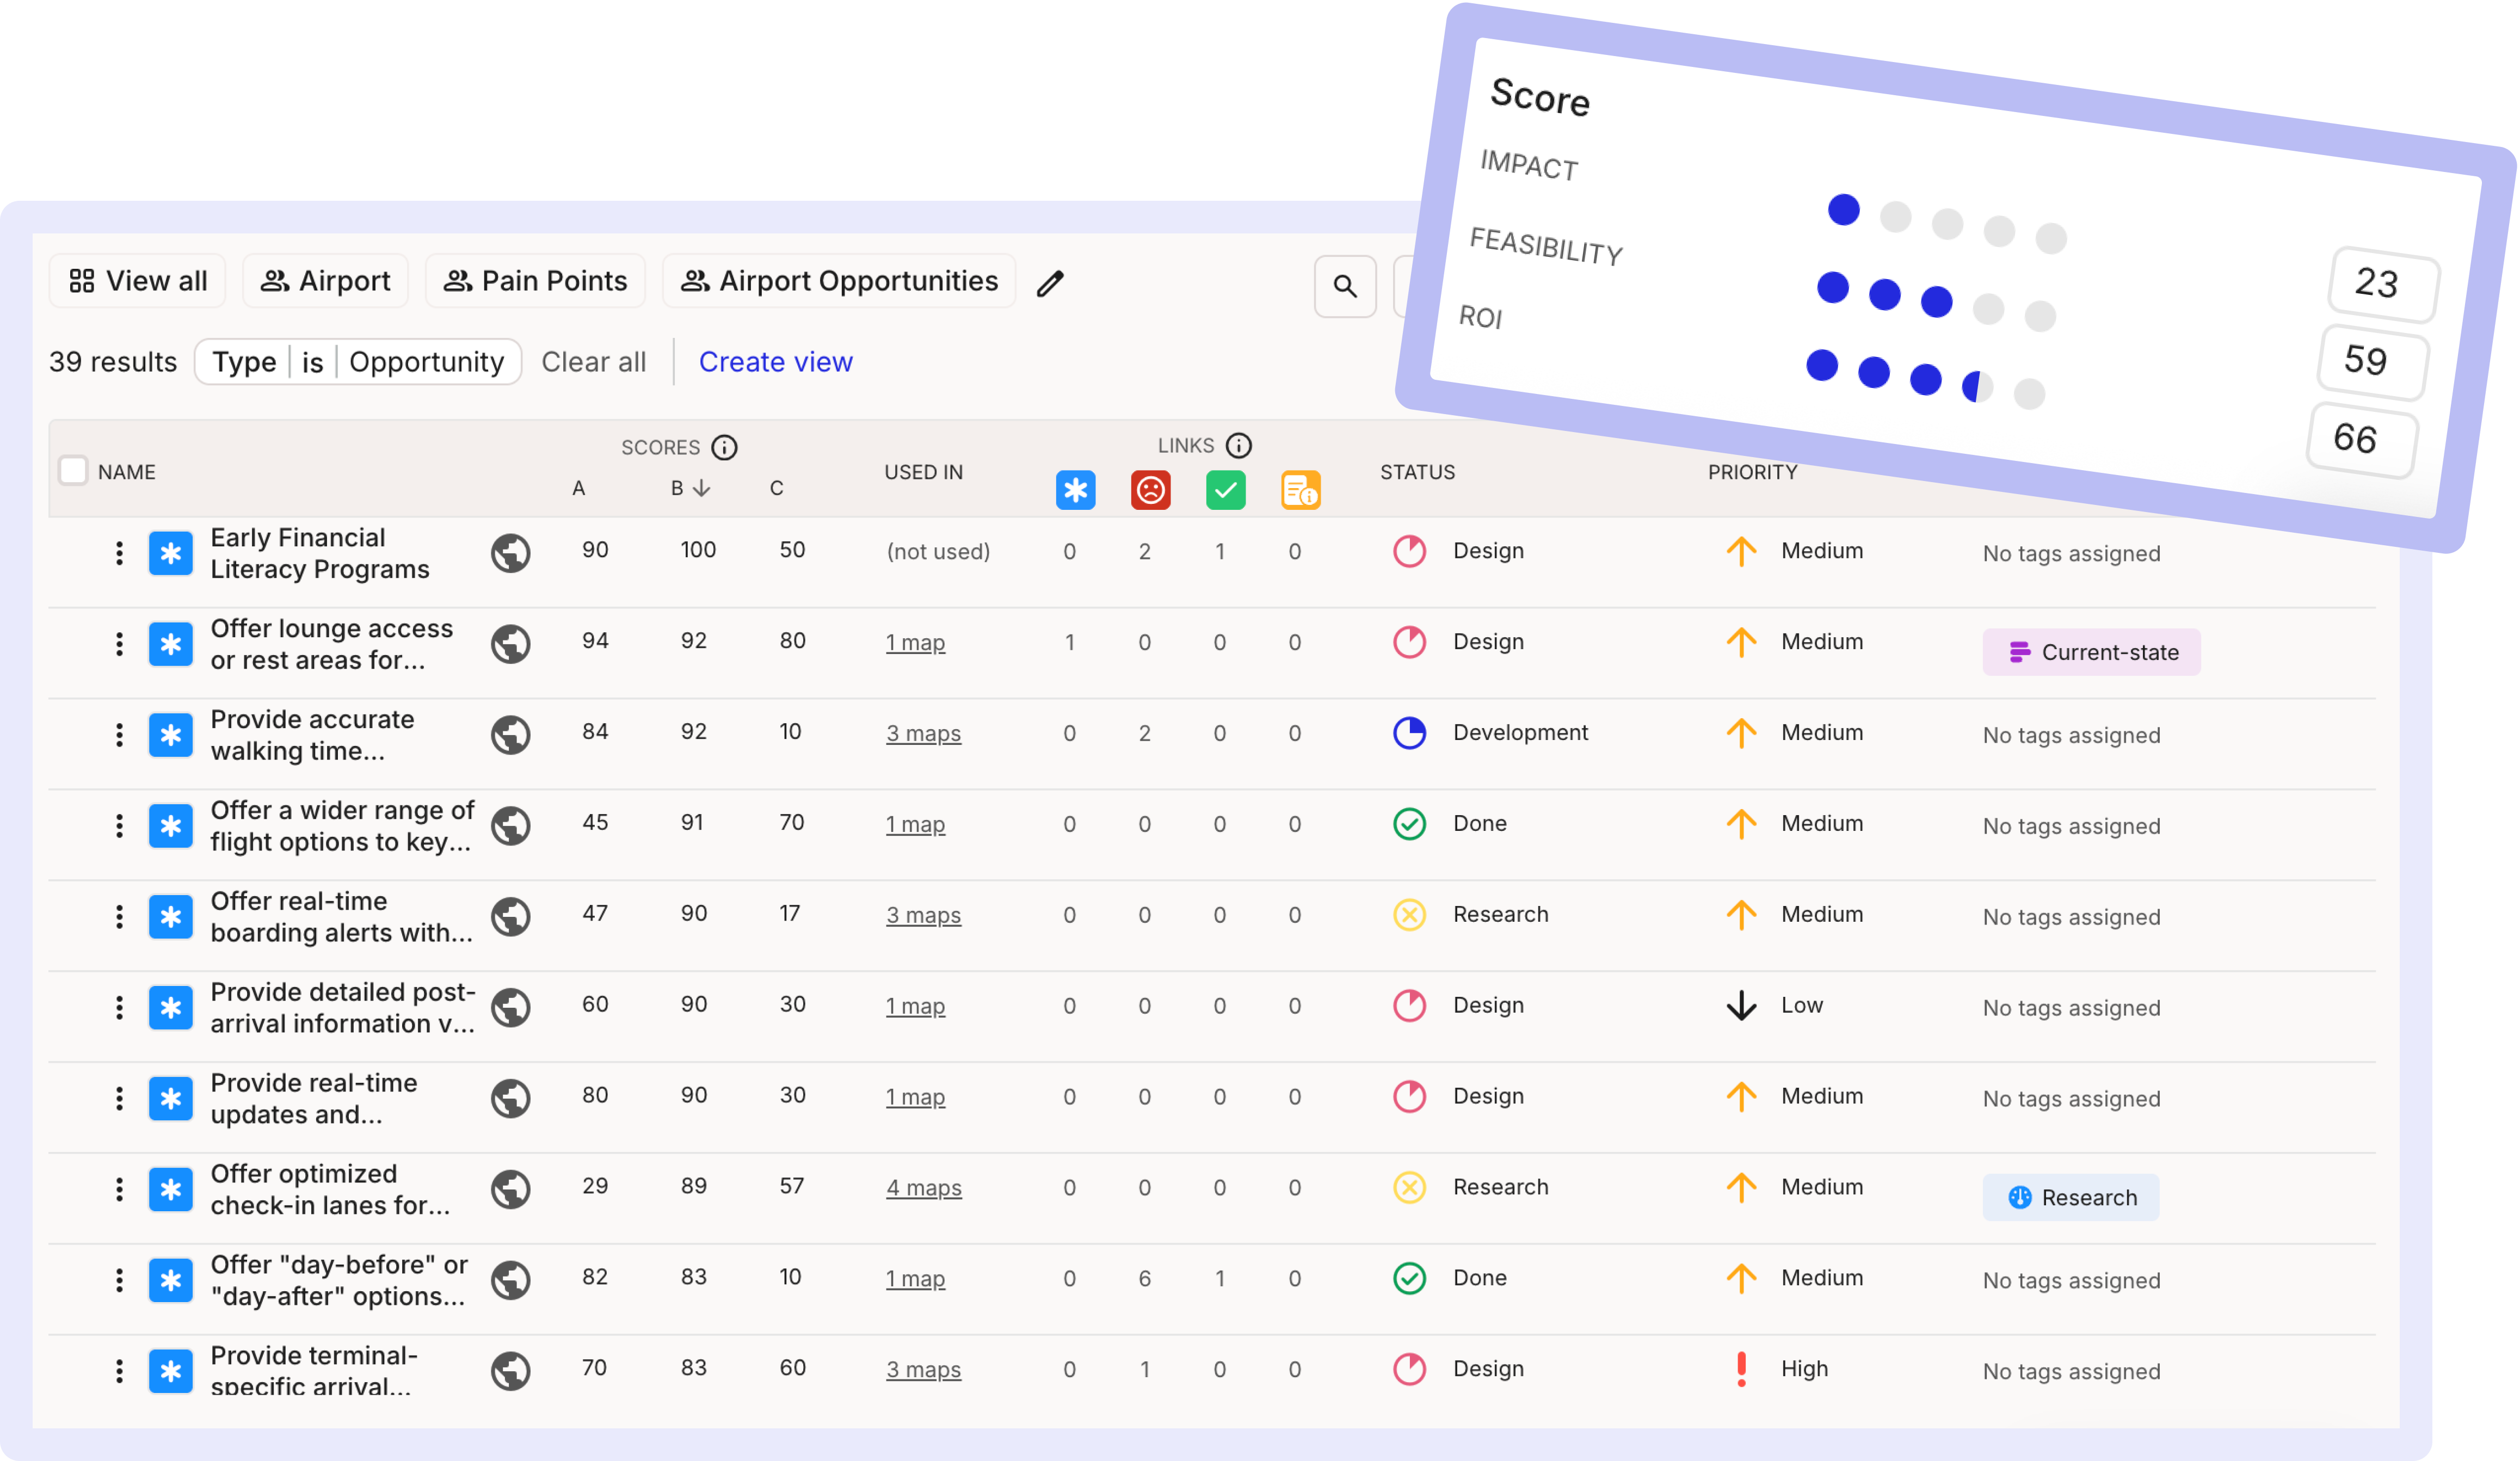Sort by score column B

(x=690, y=488)
